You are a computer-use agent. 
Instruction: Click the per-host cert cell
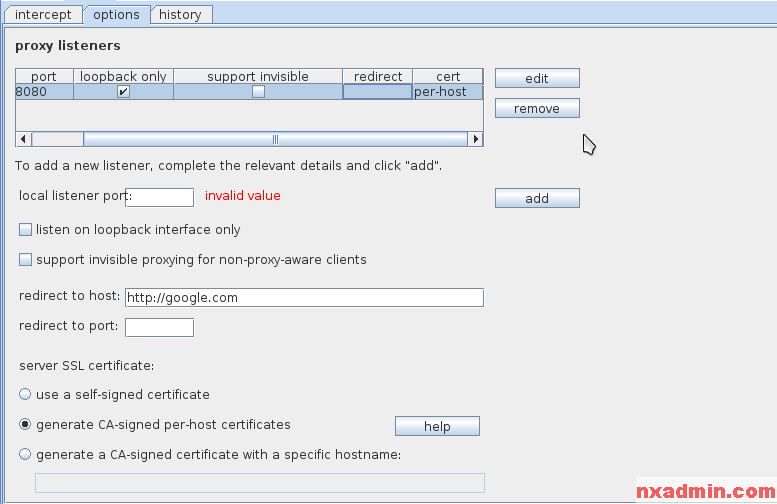coord(448,92)
